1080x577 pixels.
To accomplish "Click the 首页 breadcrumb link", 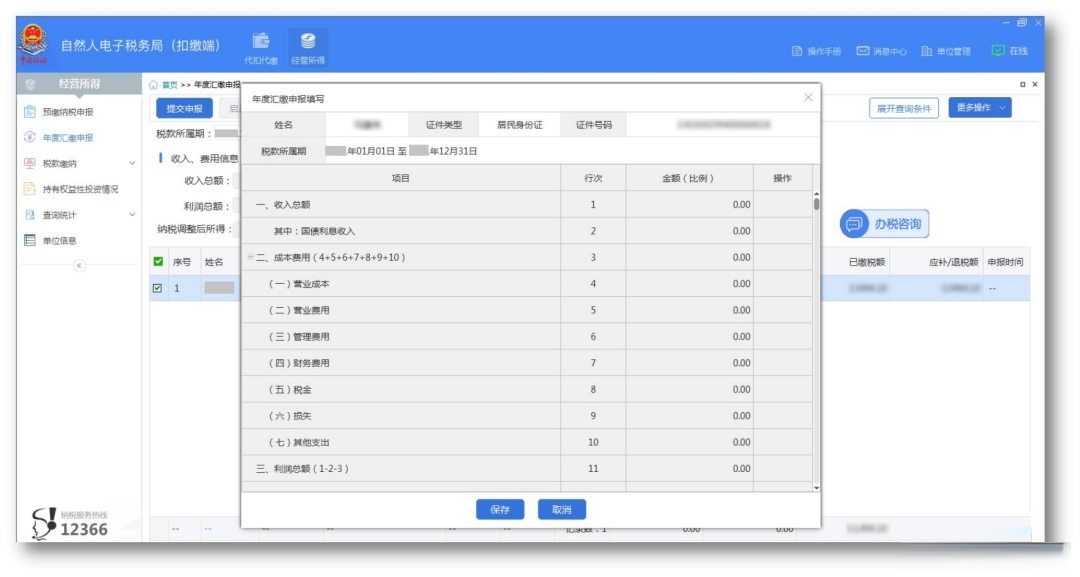I will (x=169, y=85).
